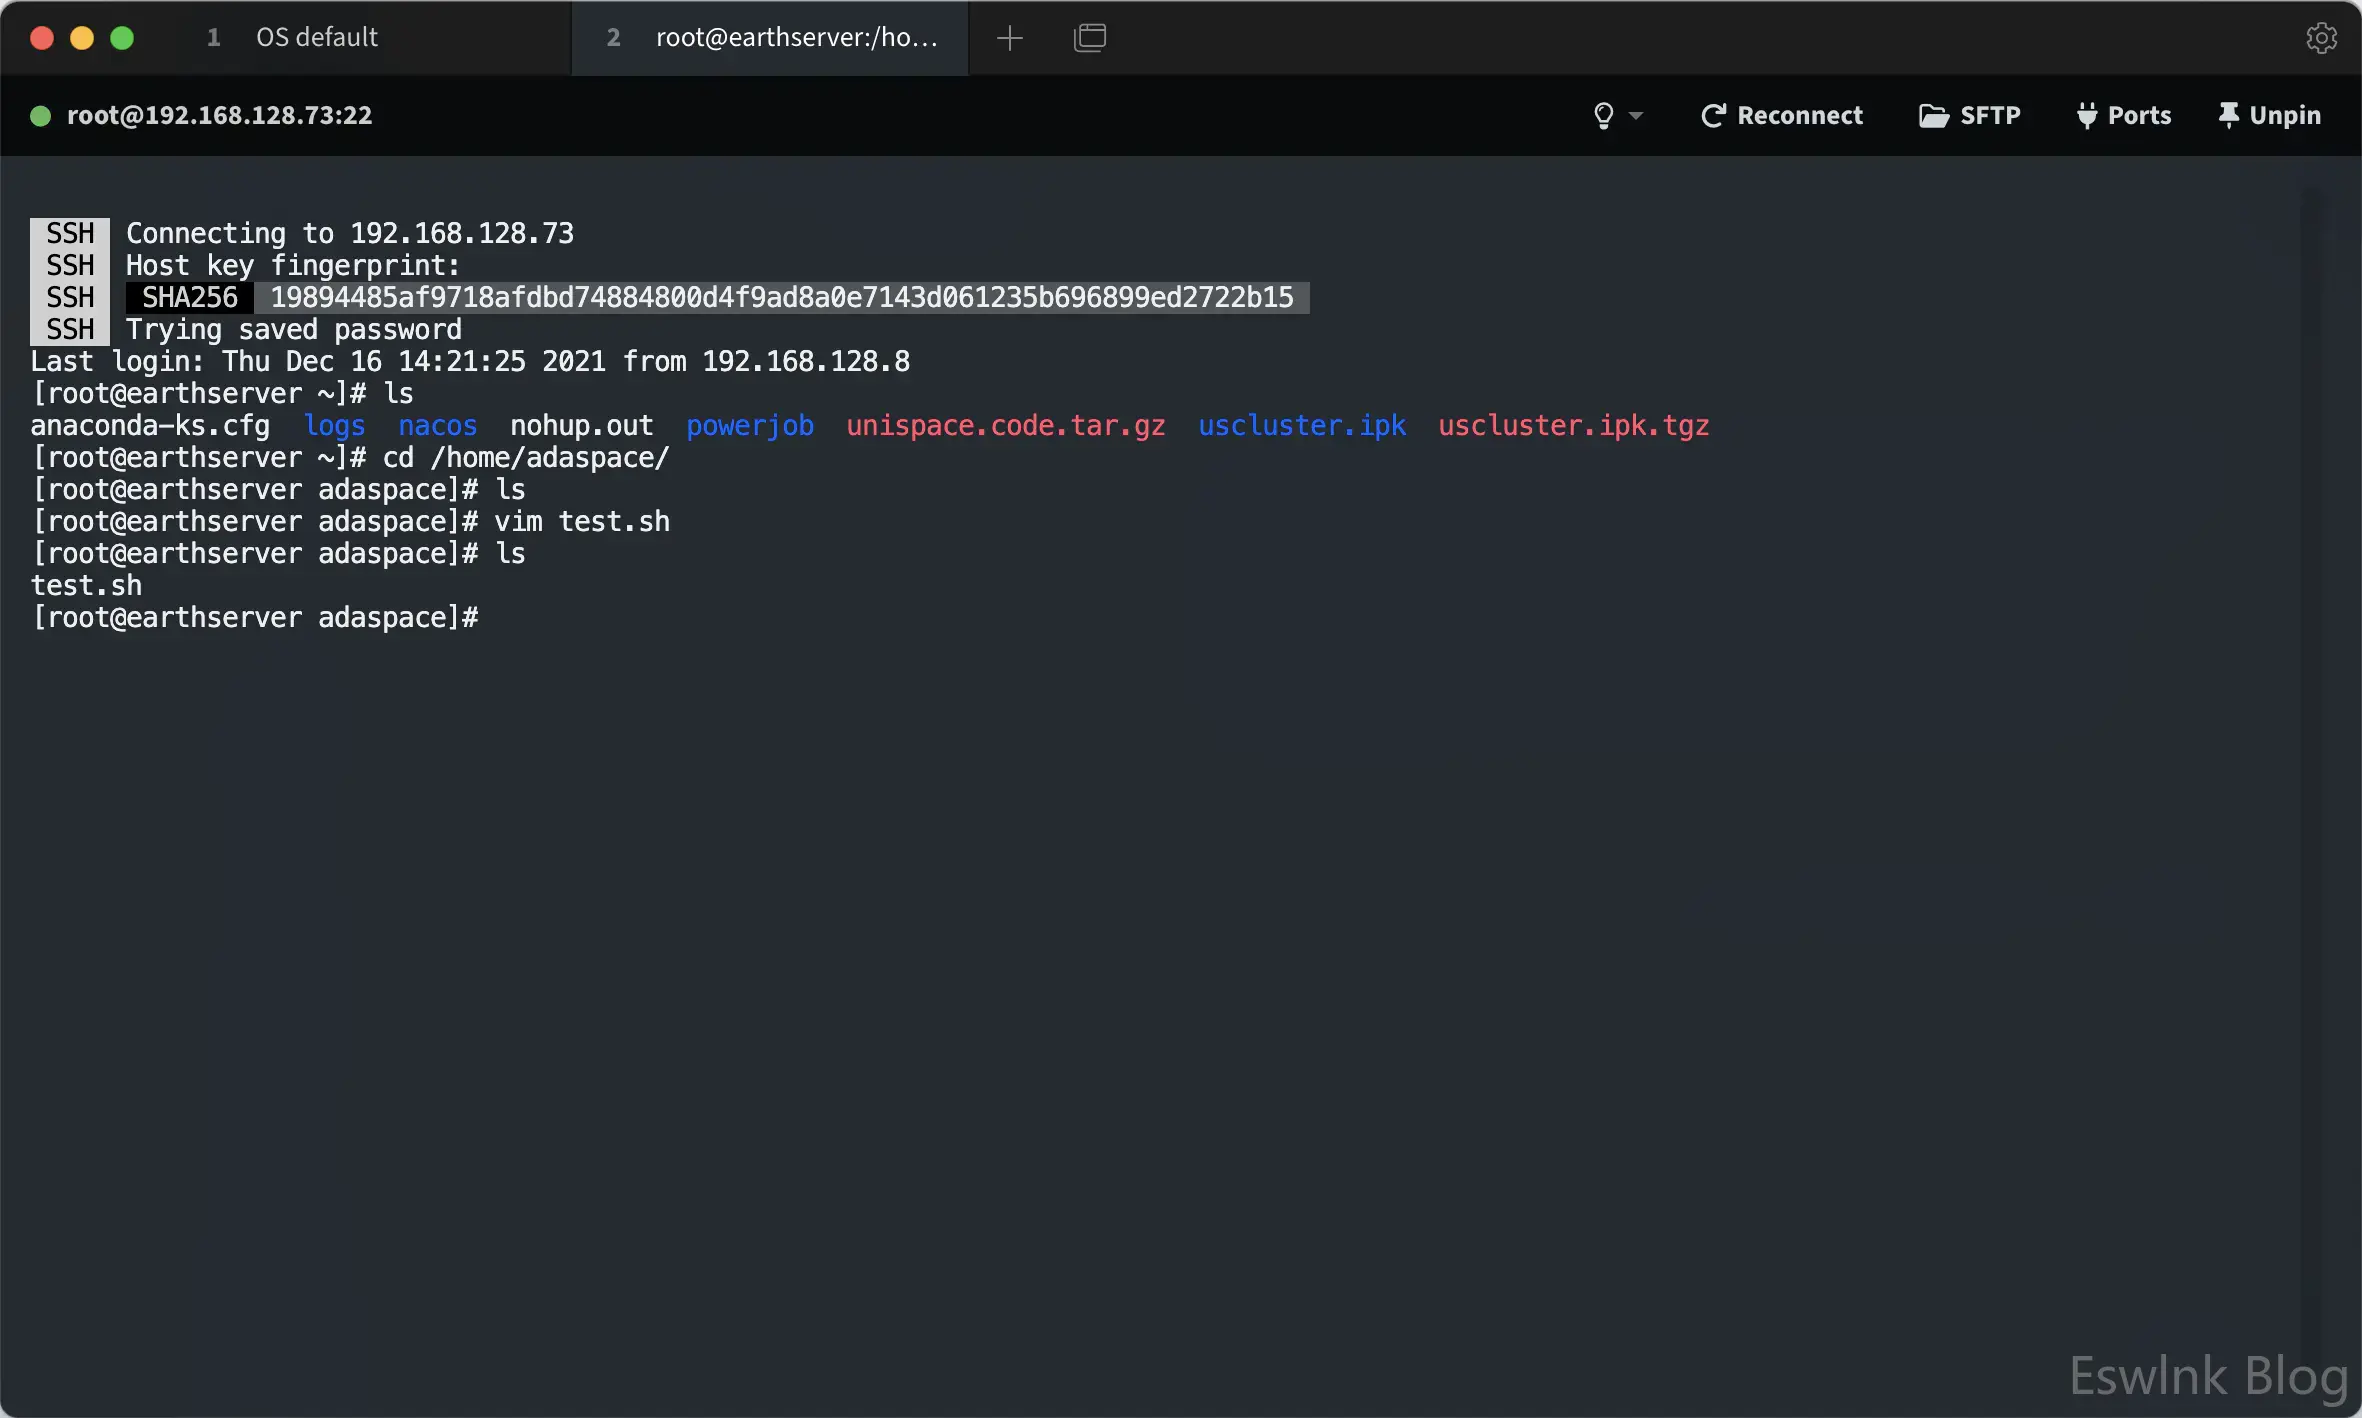2362x1418 pixels.
Task: Click the SHA256 fingerprint hash text
Action: coord(781,298)
